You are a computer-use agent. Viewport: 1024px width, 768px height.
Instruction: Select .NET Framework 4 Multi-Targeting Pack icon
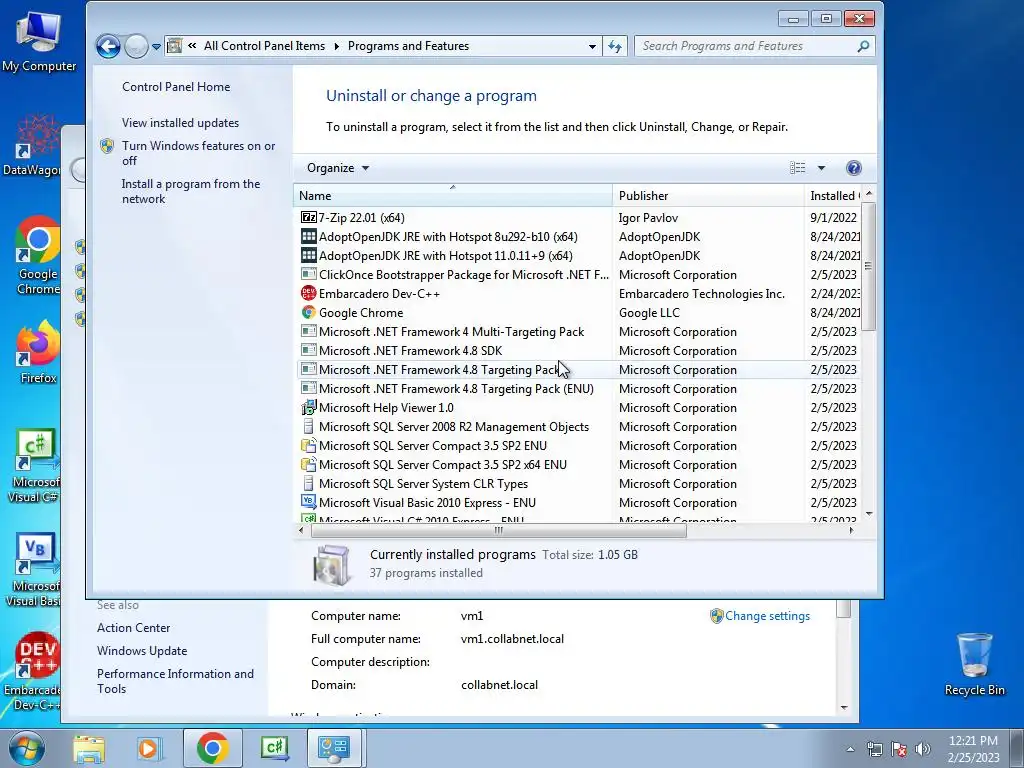(x=308, y=331)
